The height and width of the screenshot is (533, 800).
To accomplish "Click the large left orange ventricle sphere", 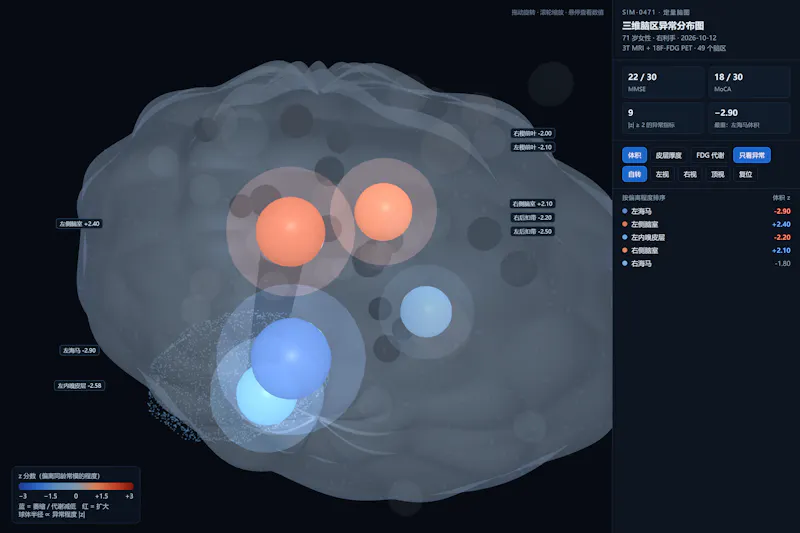I will (x=290, y=232).
